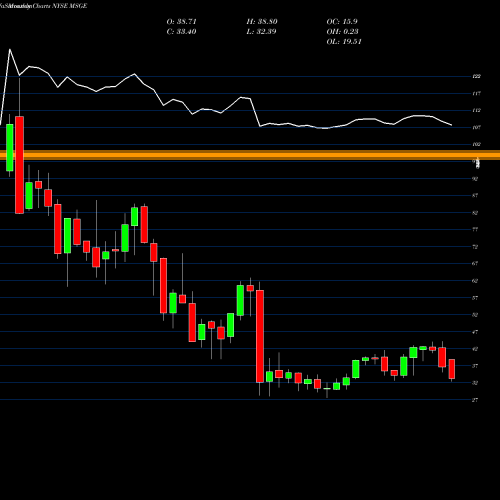Image resolution: width=500 pixels, height=500 pixels.
Task: Click the 62 price axis label
Action: (475, 281)
